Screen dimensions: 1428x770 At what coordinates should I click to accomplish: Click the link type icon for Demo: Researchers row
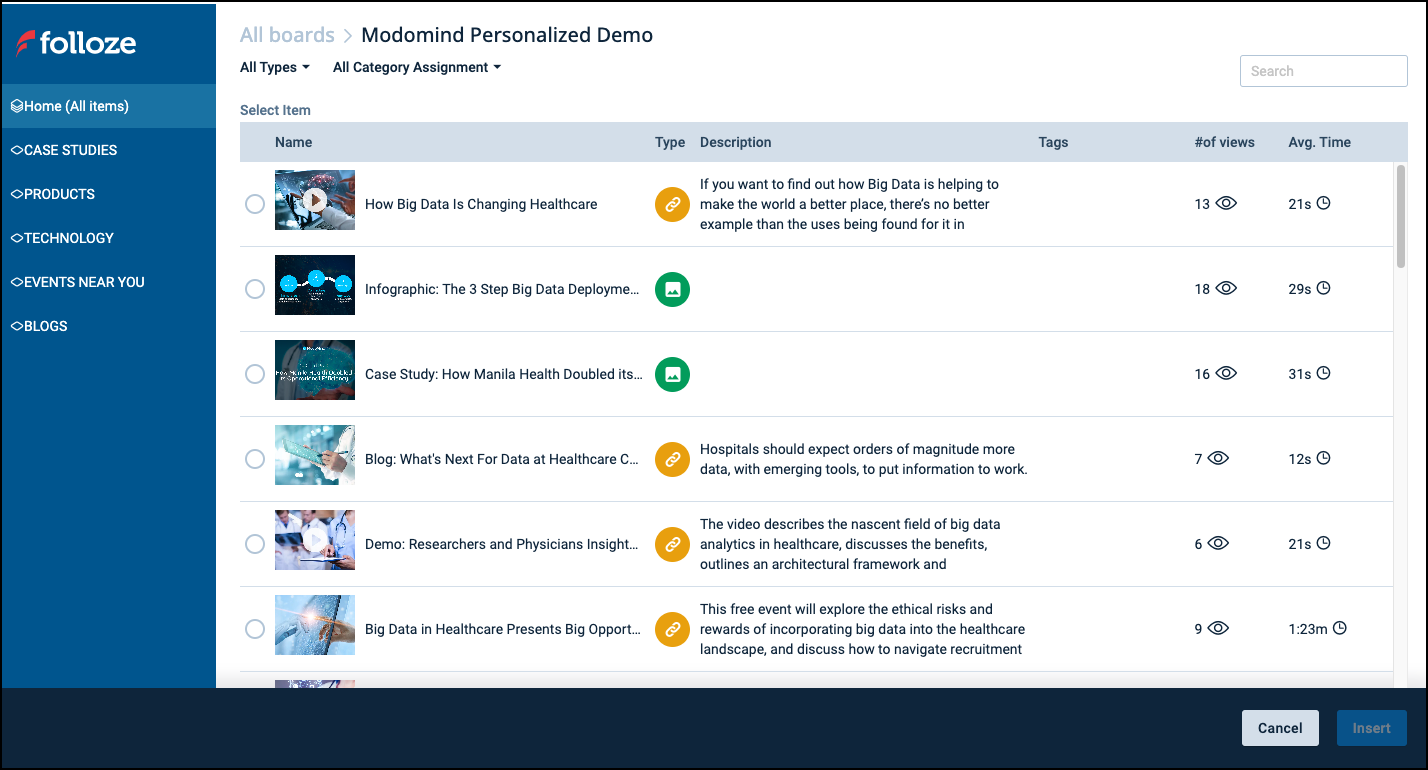672,544
